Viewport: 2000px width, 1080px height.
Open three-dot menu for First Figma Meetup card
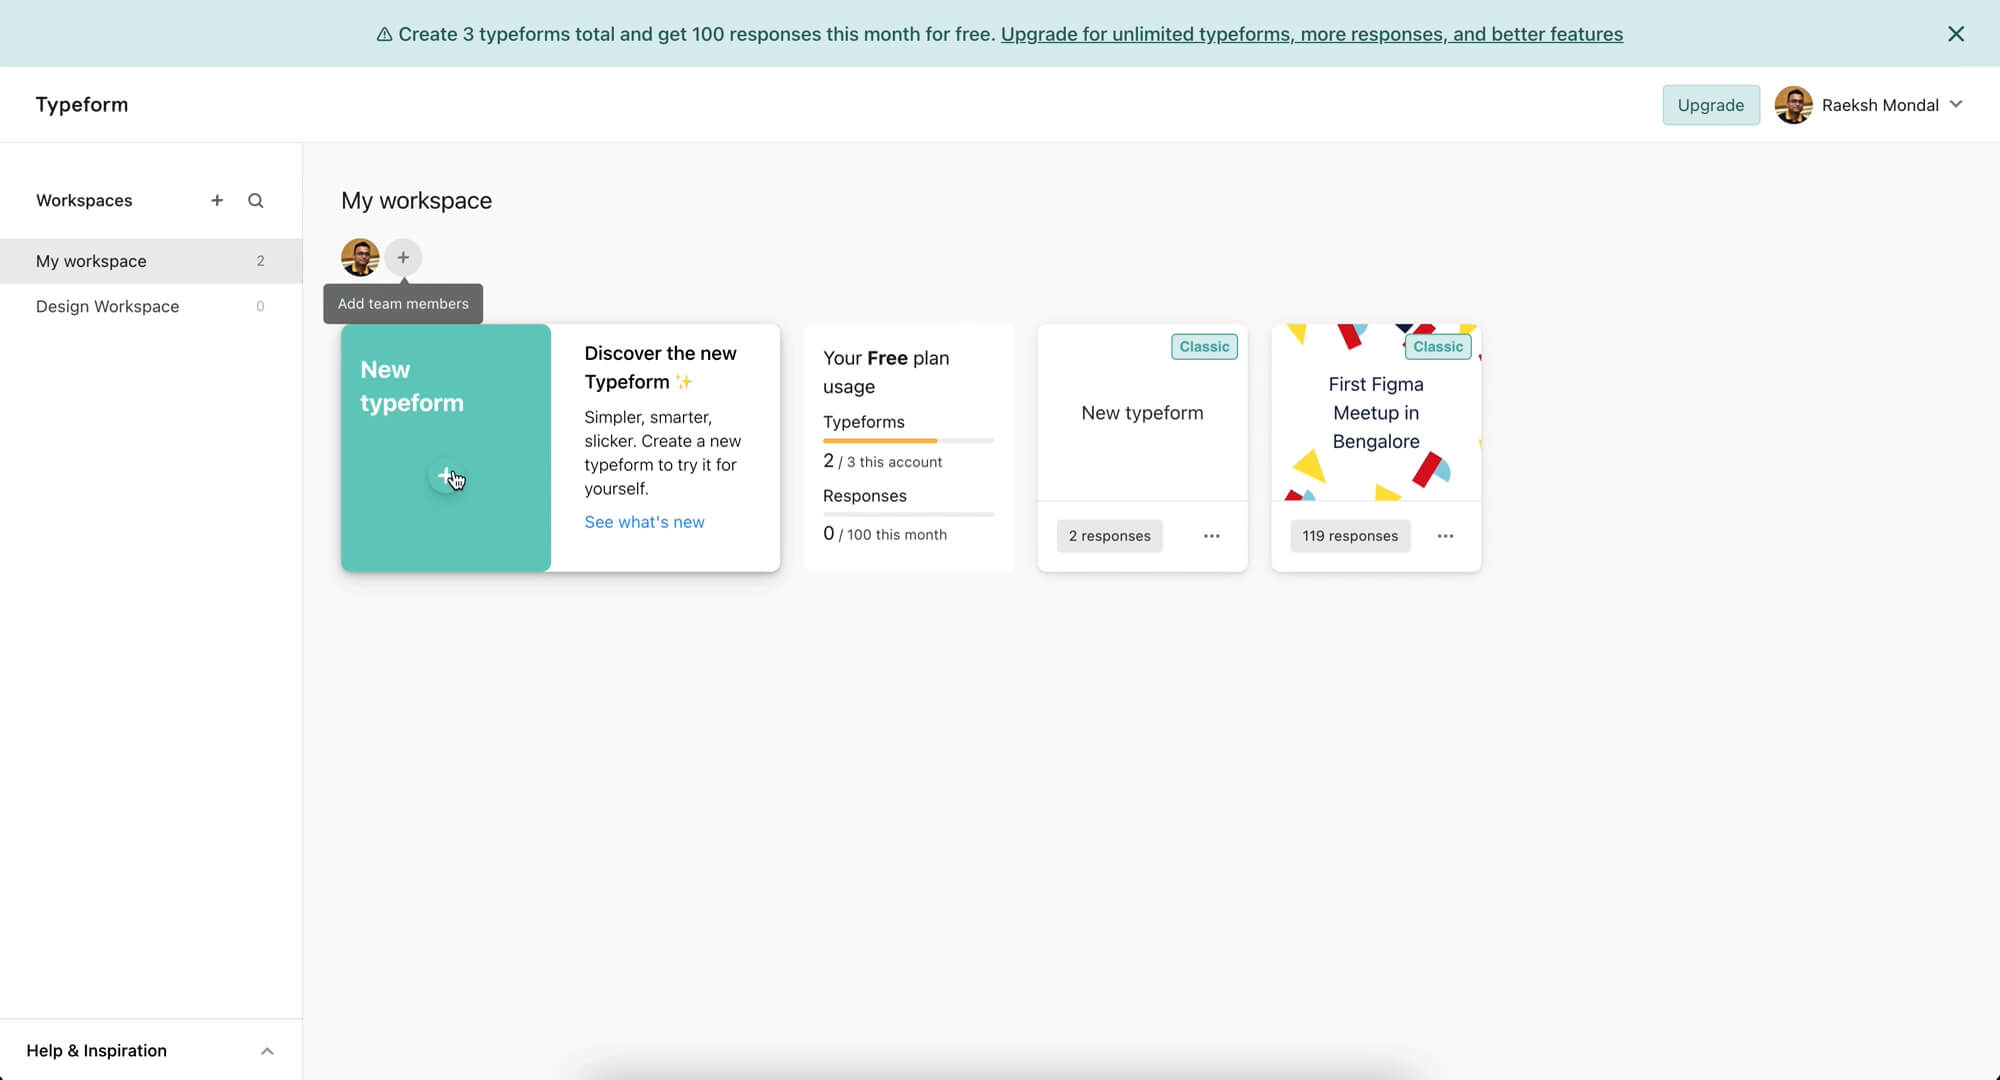pos(1445,536)
